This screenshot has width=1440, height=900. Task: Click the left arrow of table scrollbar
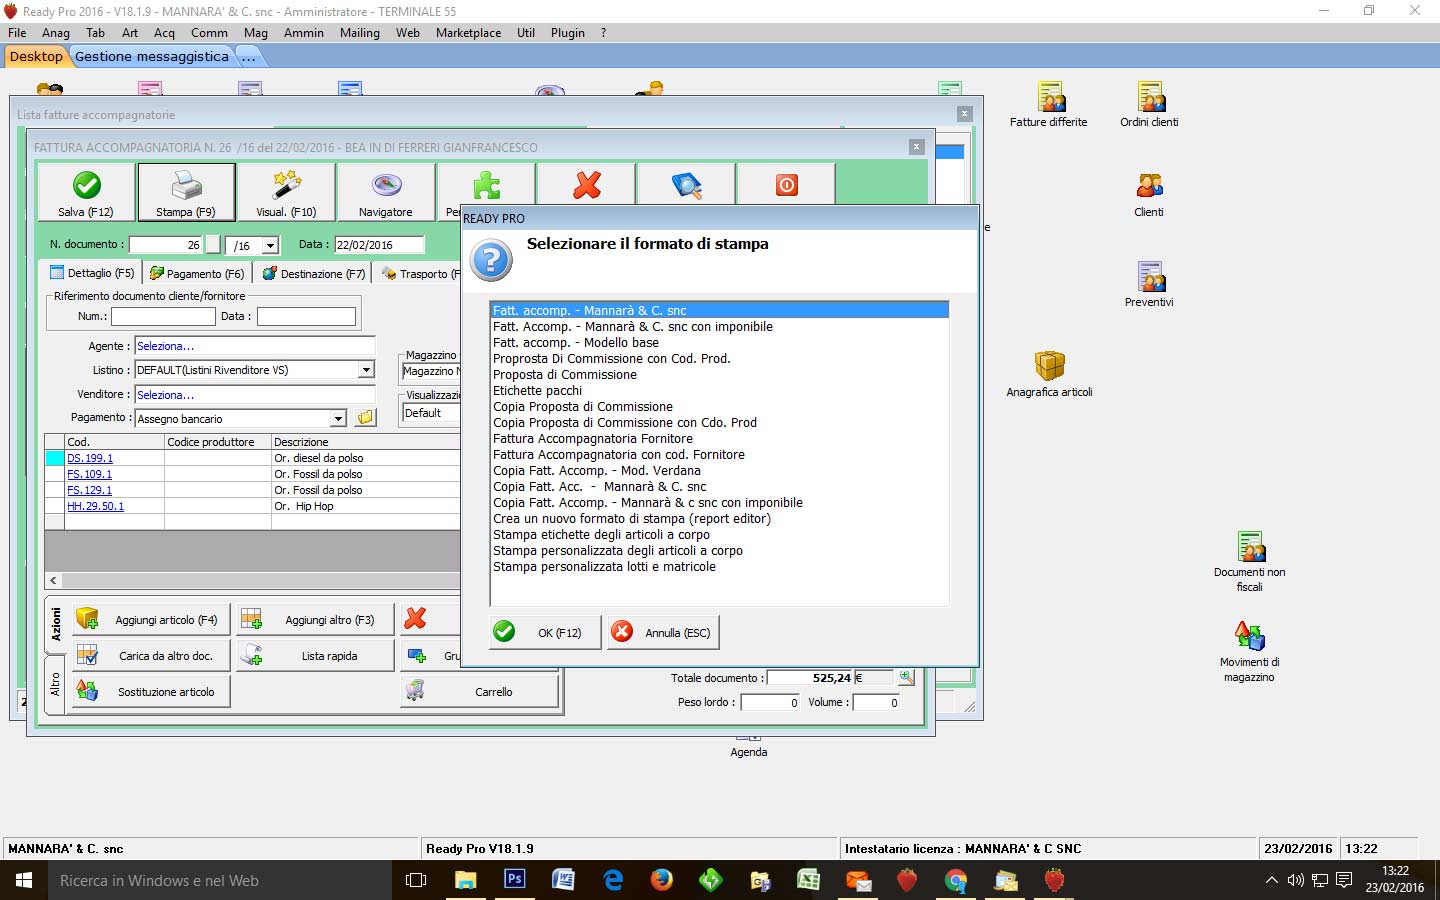pos(53,580)
